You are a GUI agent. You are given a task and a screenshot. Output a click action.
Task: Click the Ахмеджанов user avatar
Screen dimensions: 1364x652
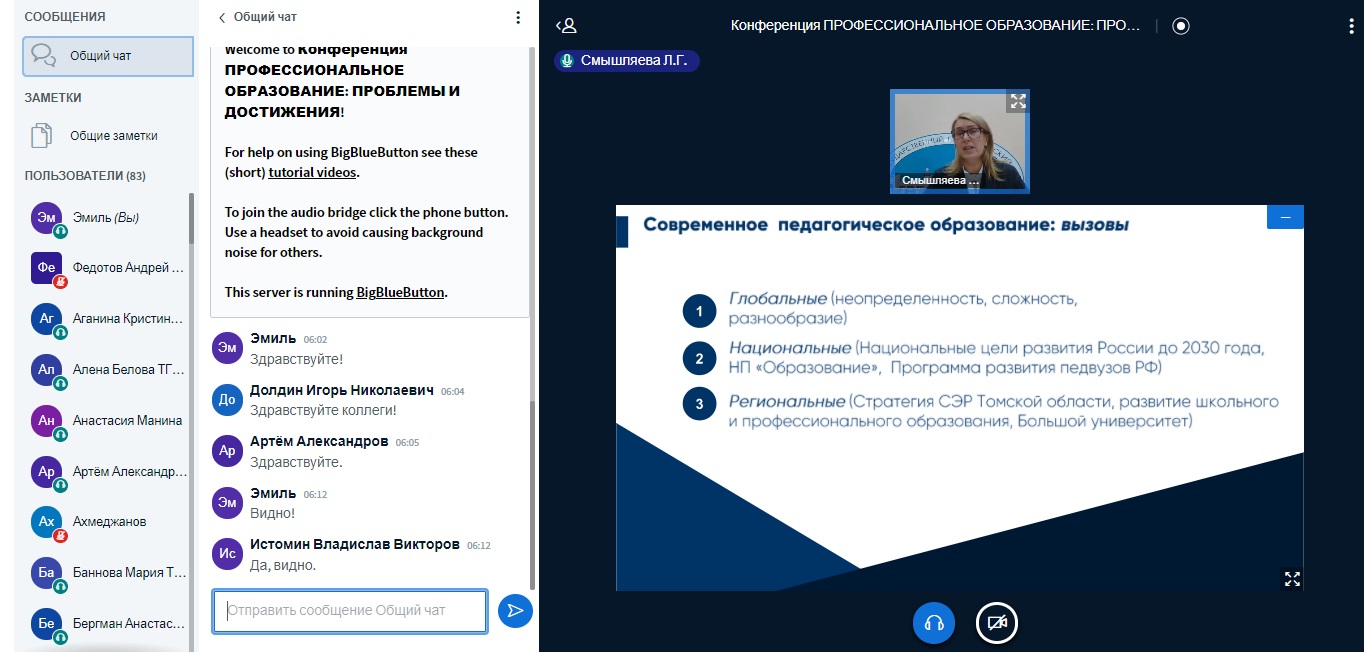tap(46, 521)
